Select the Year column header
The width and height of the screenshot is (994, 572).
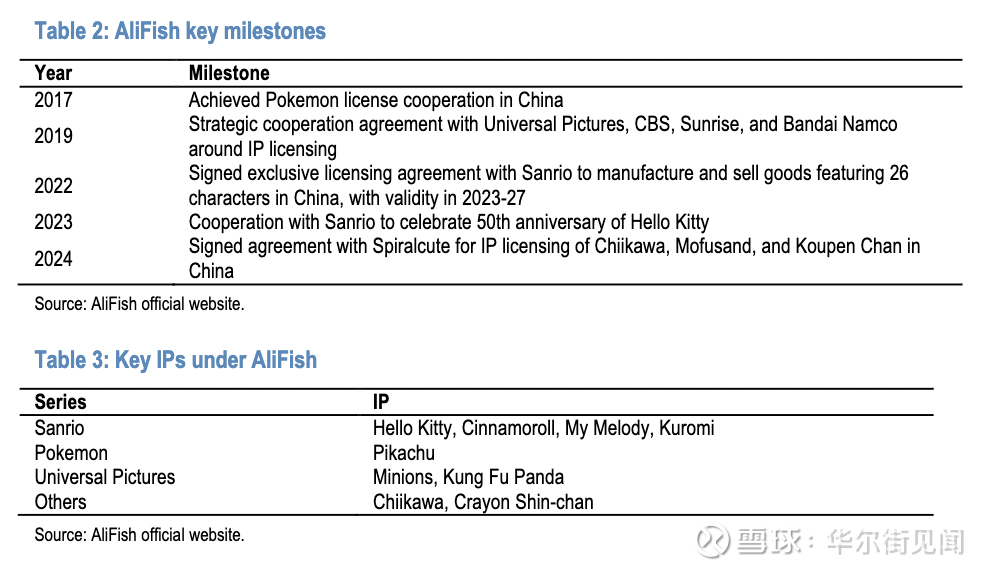(53, 73)
